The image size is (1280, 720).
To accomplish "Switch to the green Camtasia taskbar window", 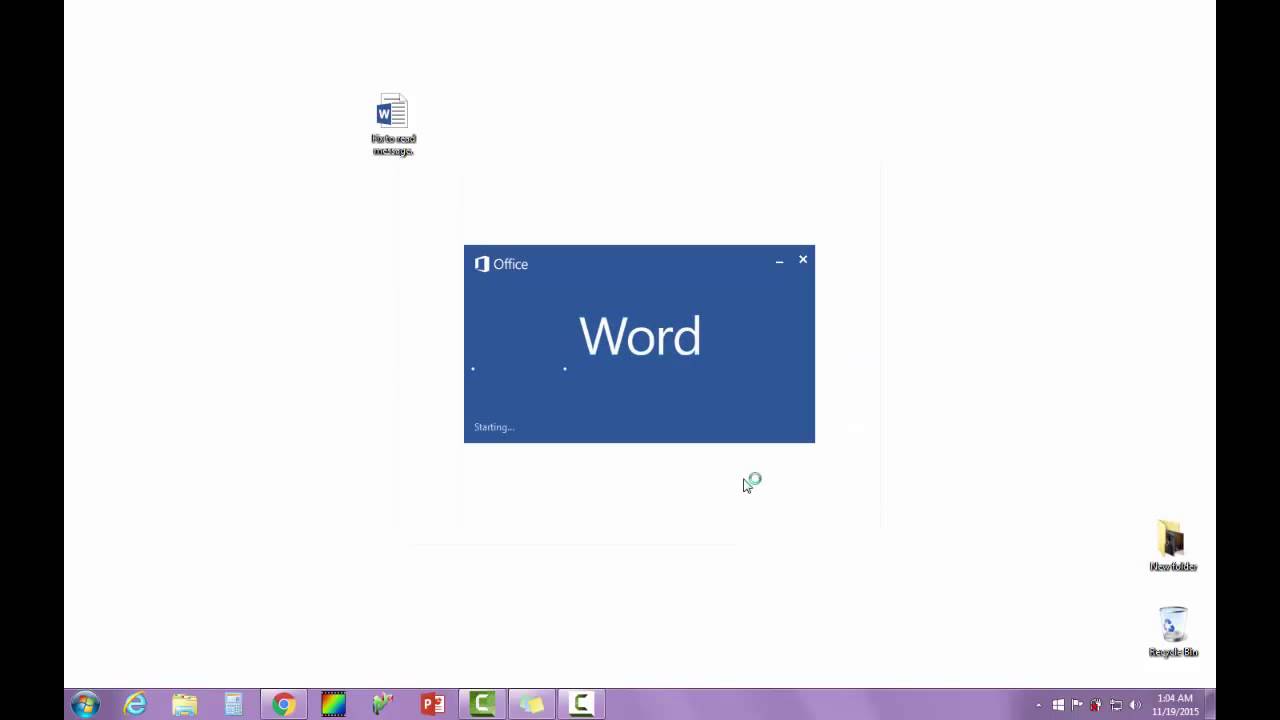I will pos(482,705).
